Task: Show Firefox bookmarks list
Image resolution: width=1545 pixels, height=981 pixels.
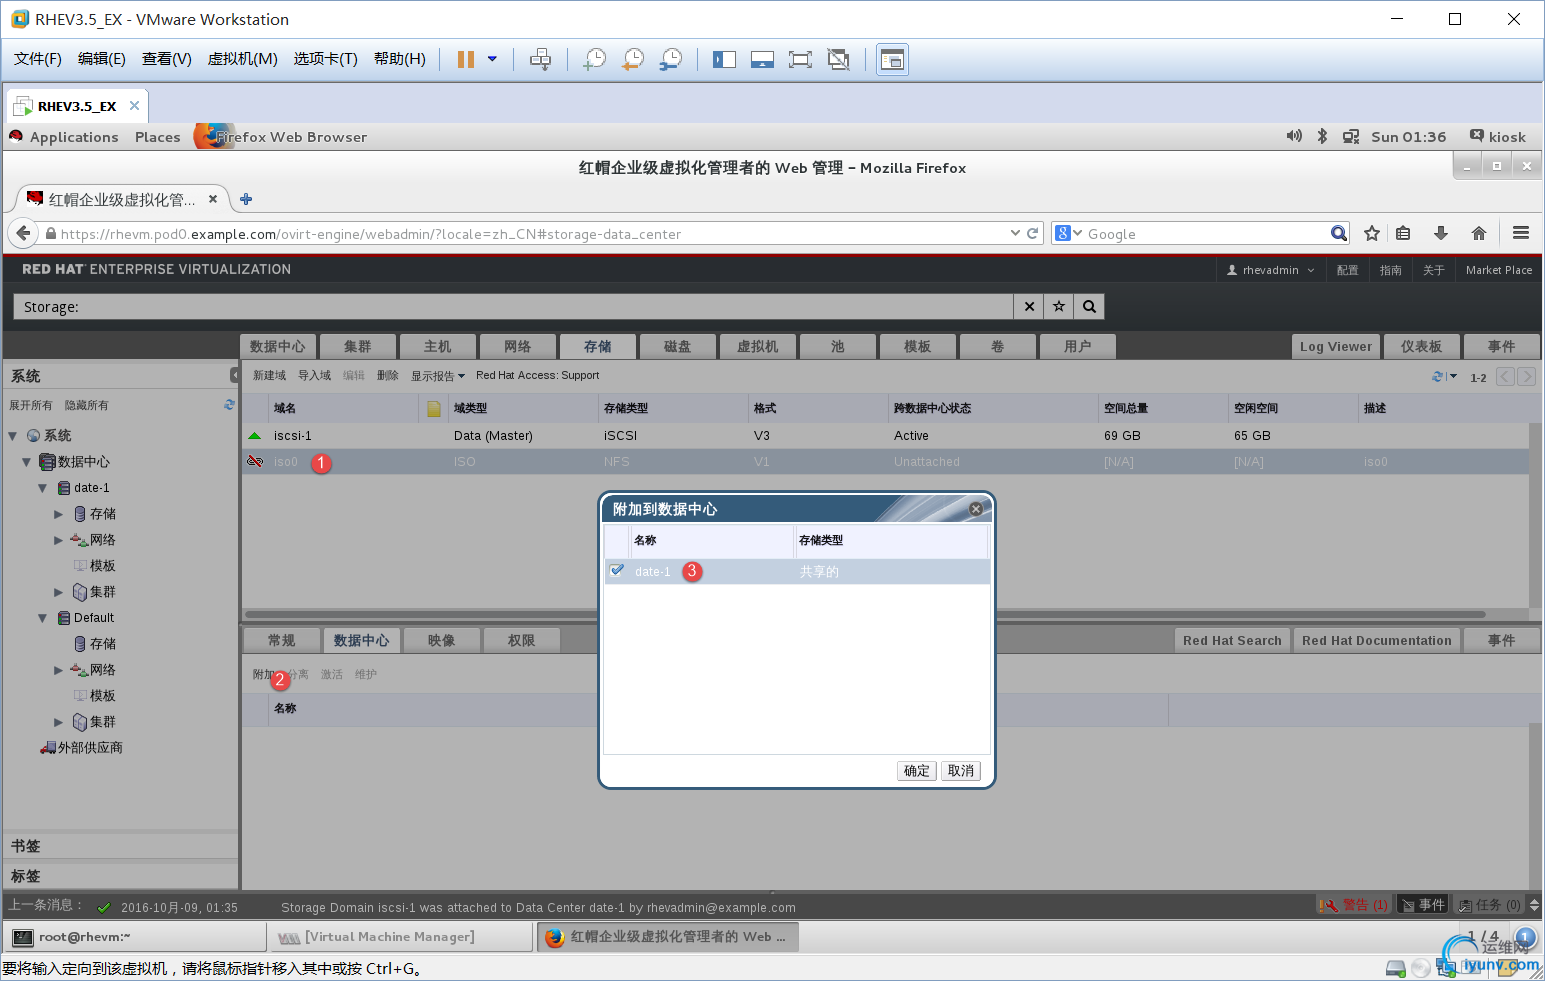Action: coord(1404,233)
